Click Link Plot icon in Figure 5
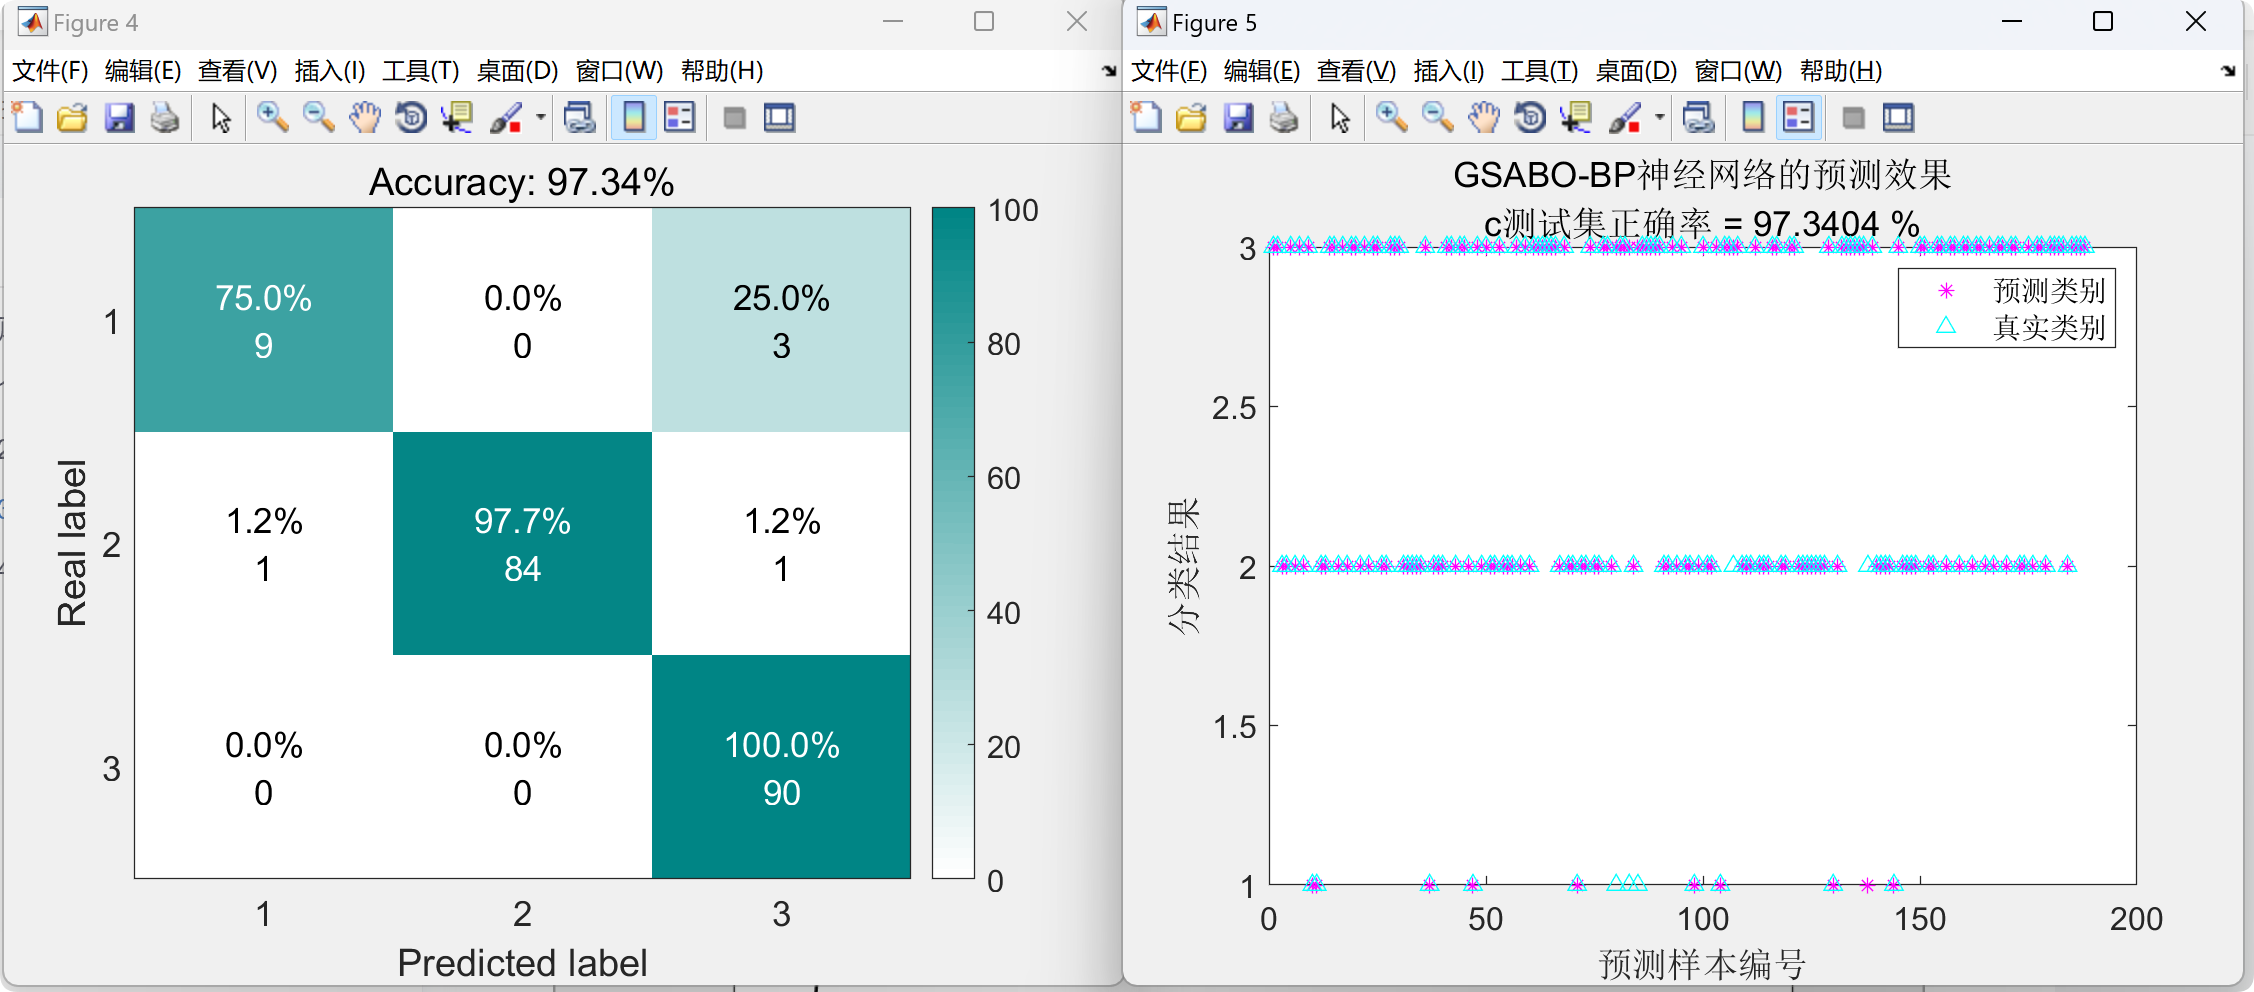2254x992 pixels. point(1699,118)
